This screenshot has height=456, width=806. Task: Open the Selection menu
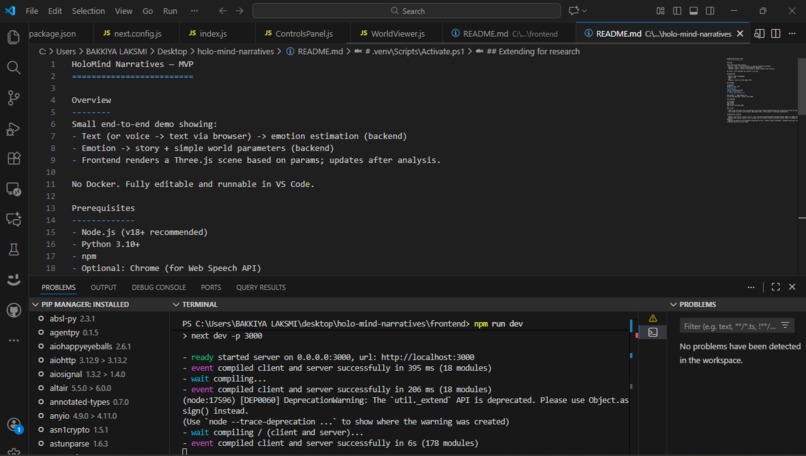(88, 11)
